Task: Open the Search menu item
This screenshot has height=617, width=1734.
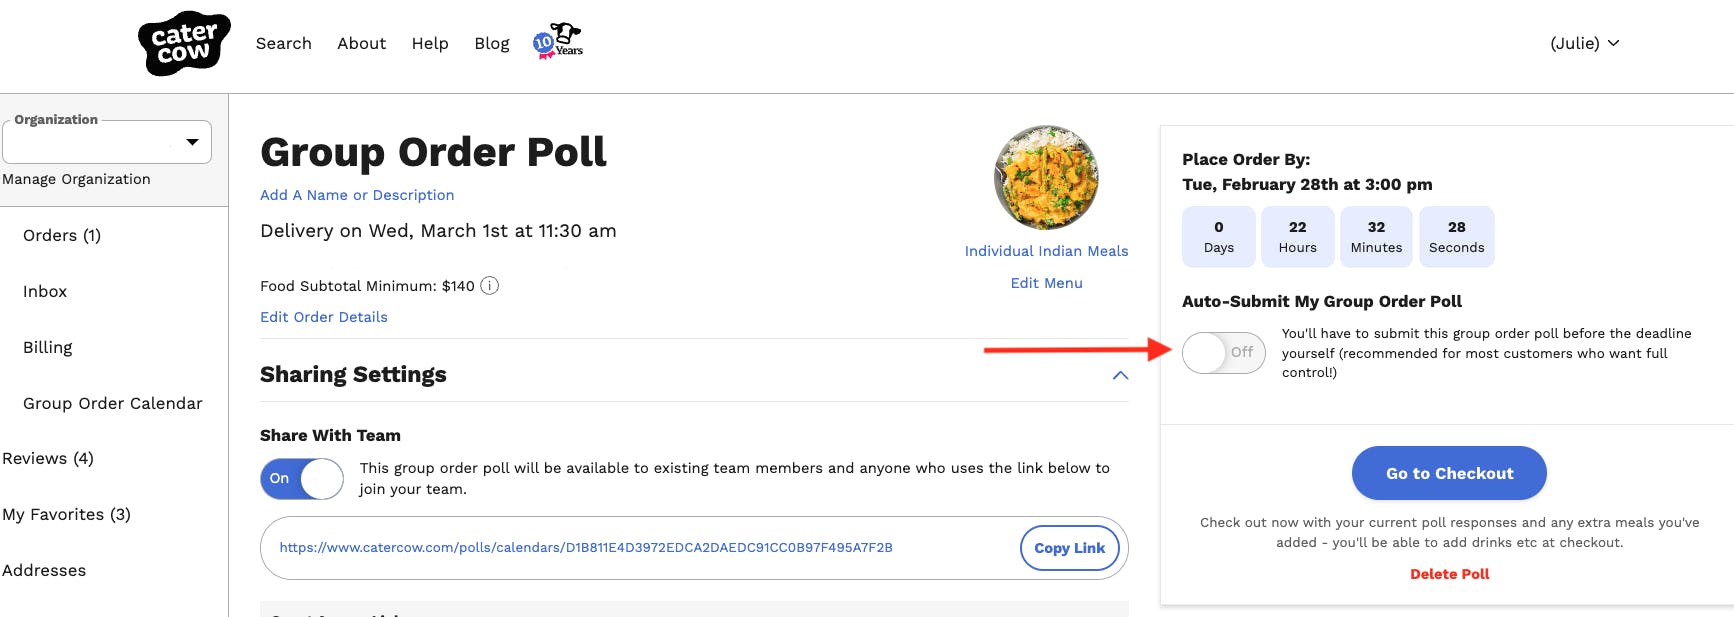Action: 284,43
